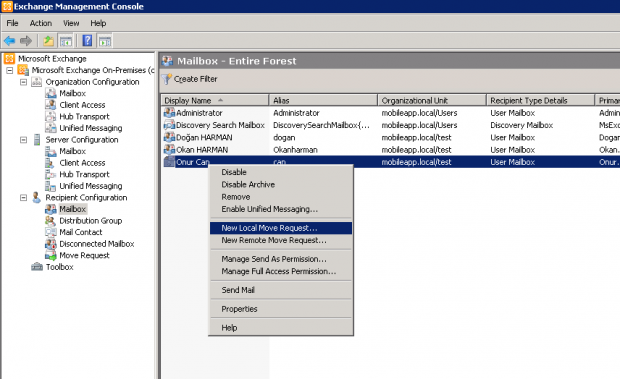Click 'Discovery Mailbox' recipient type cell
The width and height of the screenshot is (620, 379).
522,125
